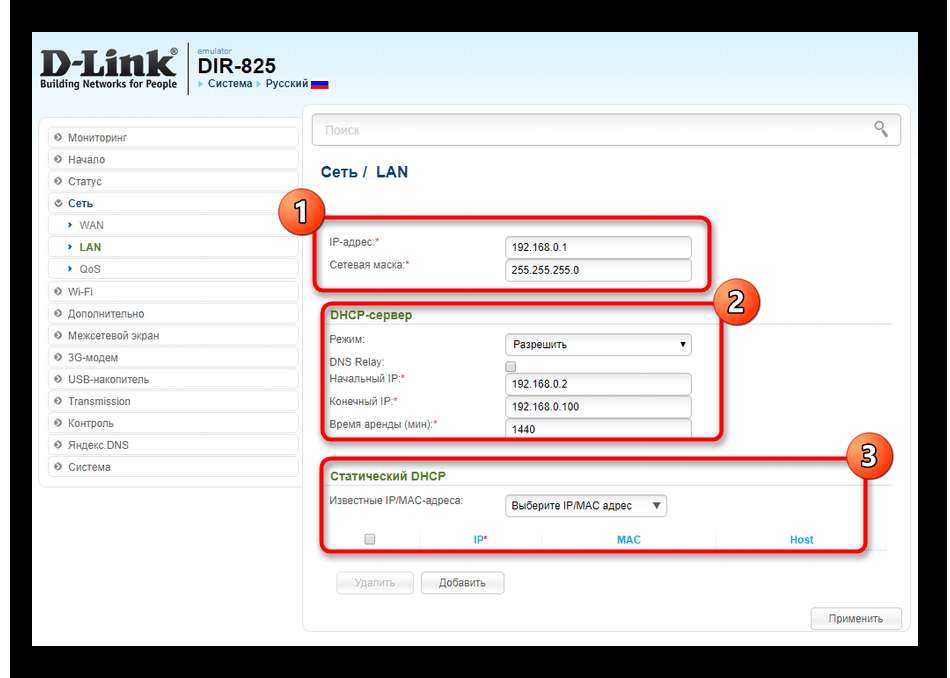Viewport: 950px width, 678px height.
Task: Click Сеть breadcrumb link
Action: [339, 172]
